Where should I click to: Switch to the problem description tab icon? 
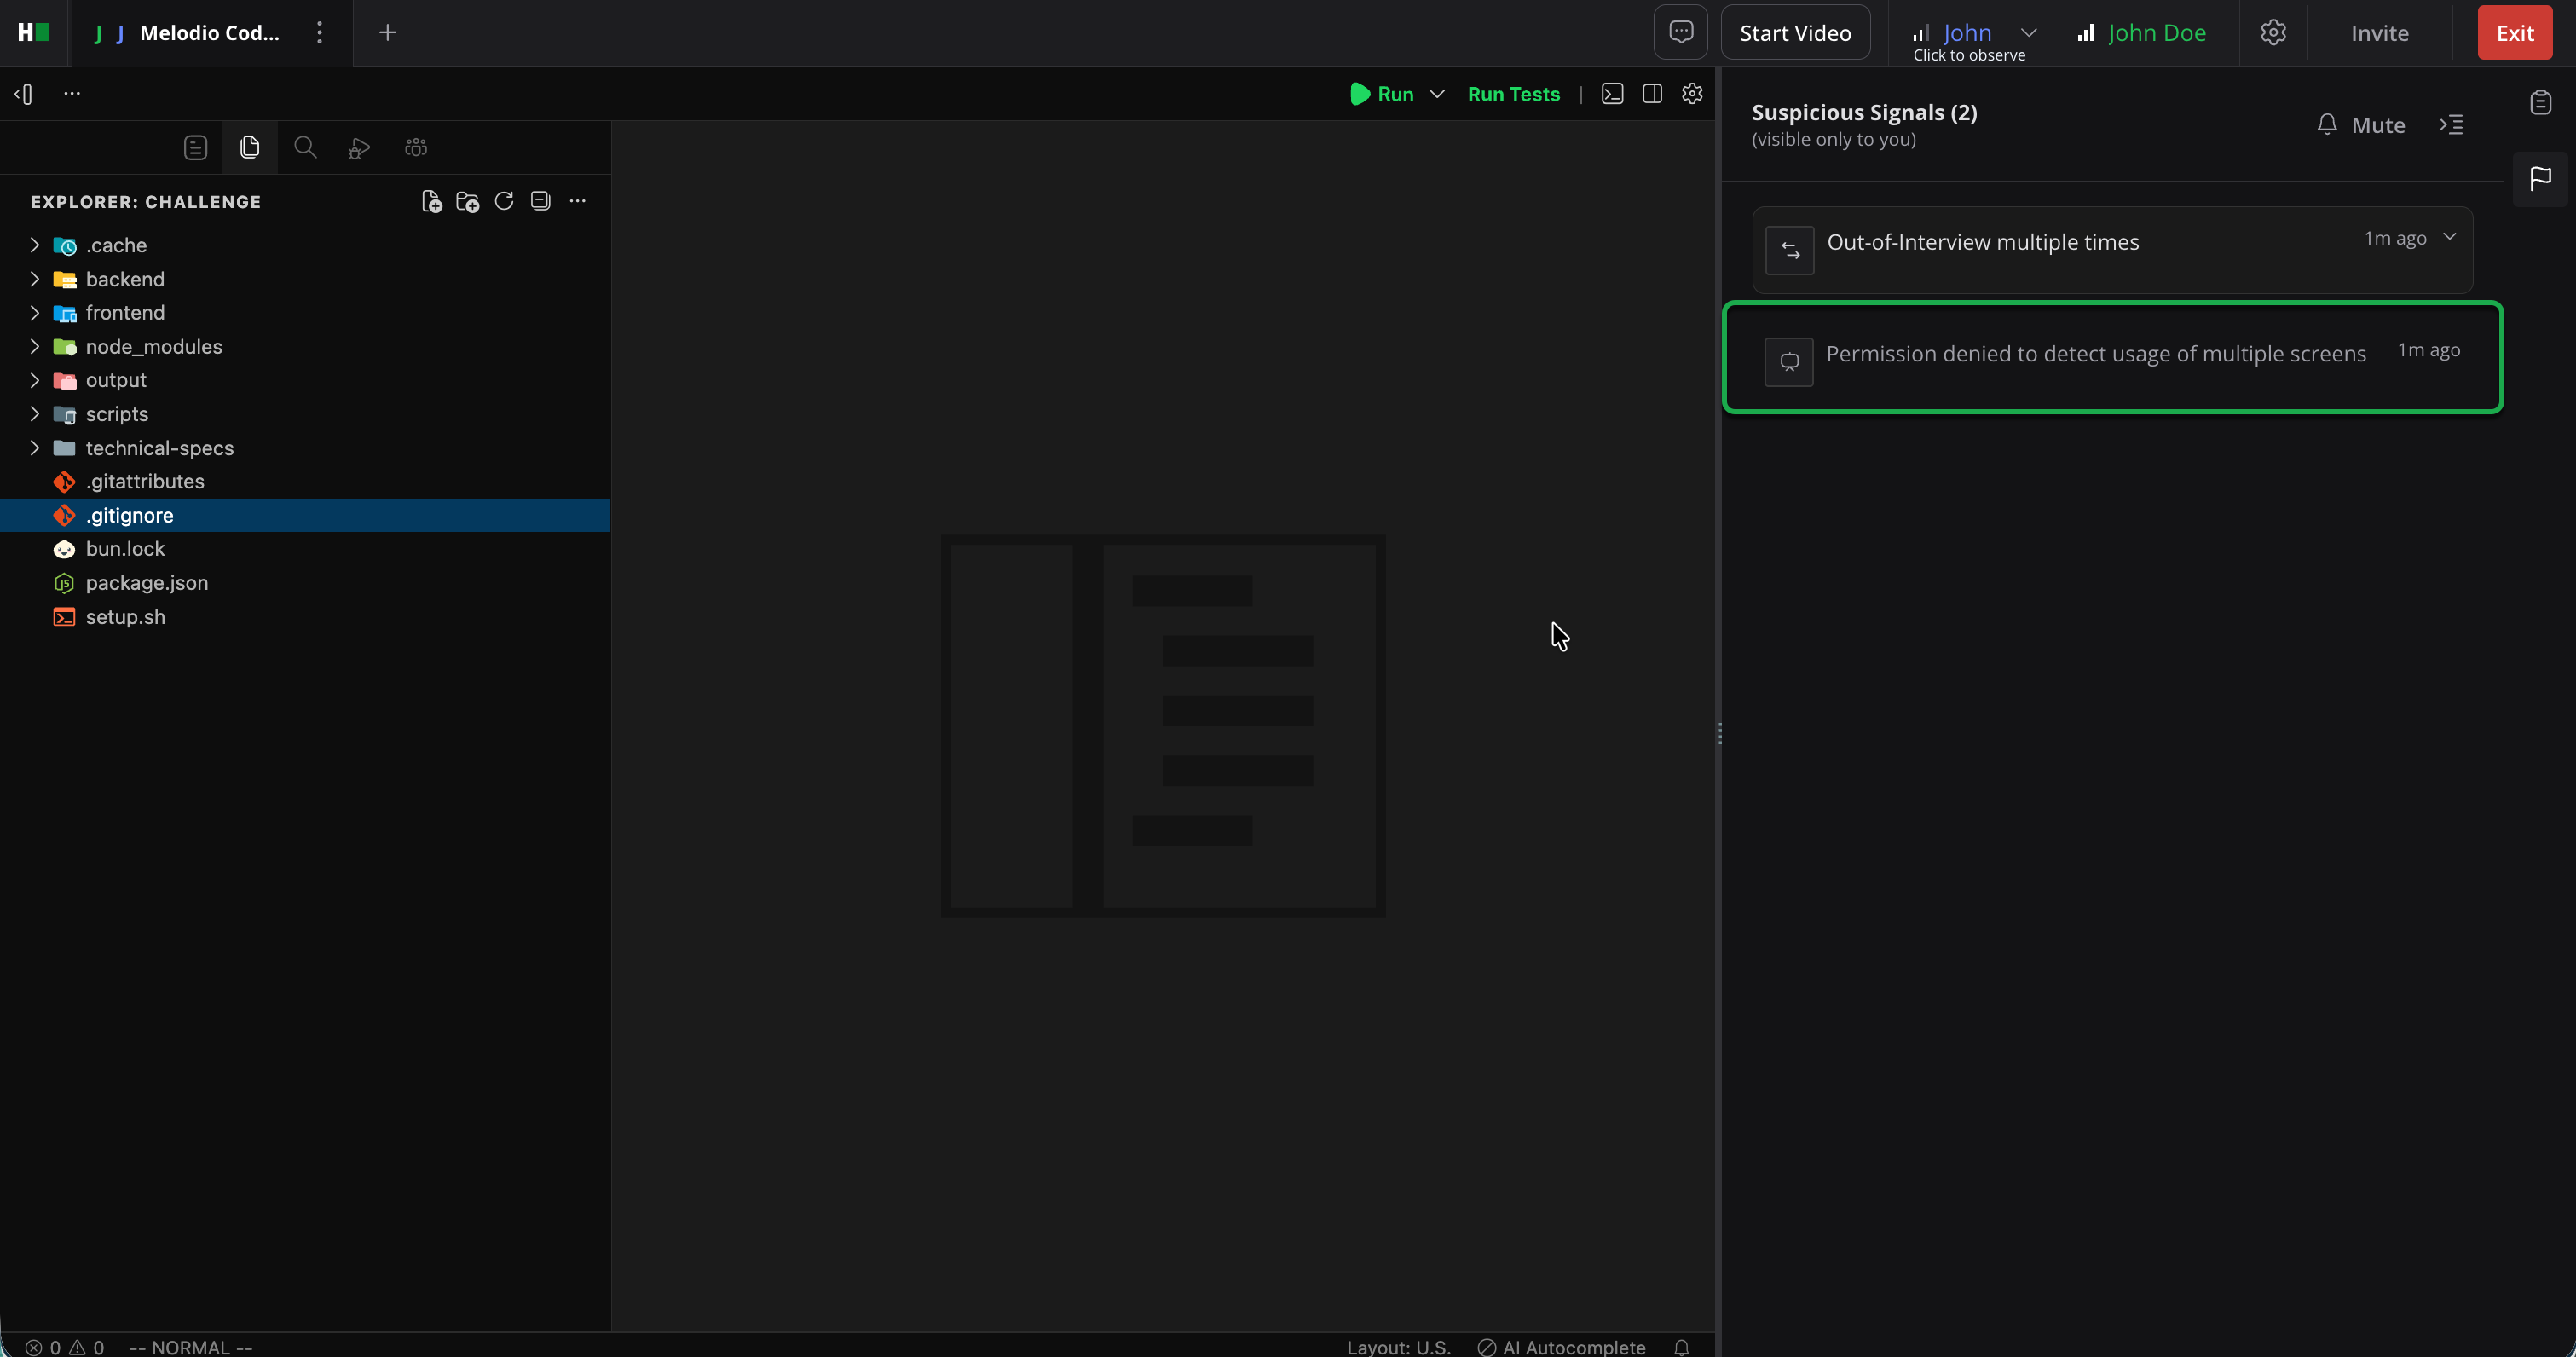(x=196, y=148)
